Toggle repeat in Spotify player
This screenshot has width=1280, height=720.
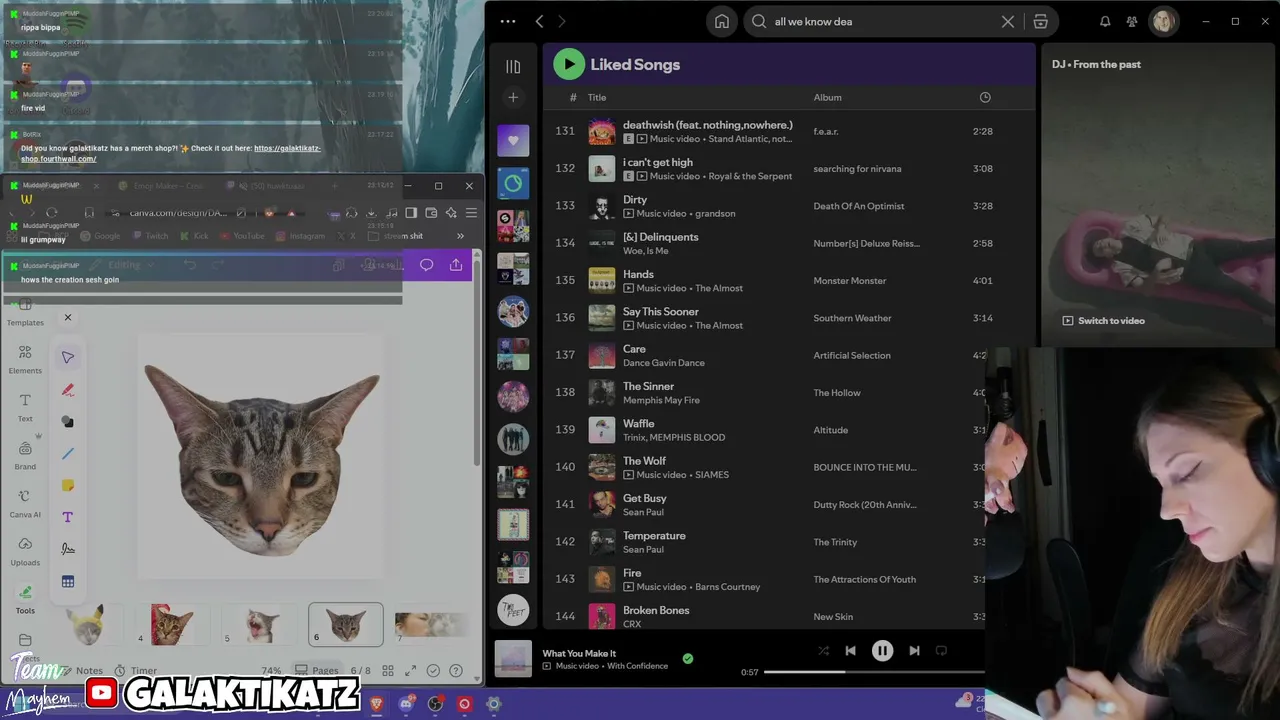(x=941, y=651)
